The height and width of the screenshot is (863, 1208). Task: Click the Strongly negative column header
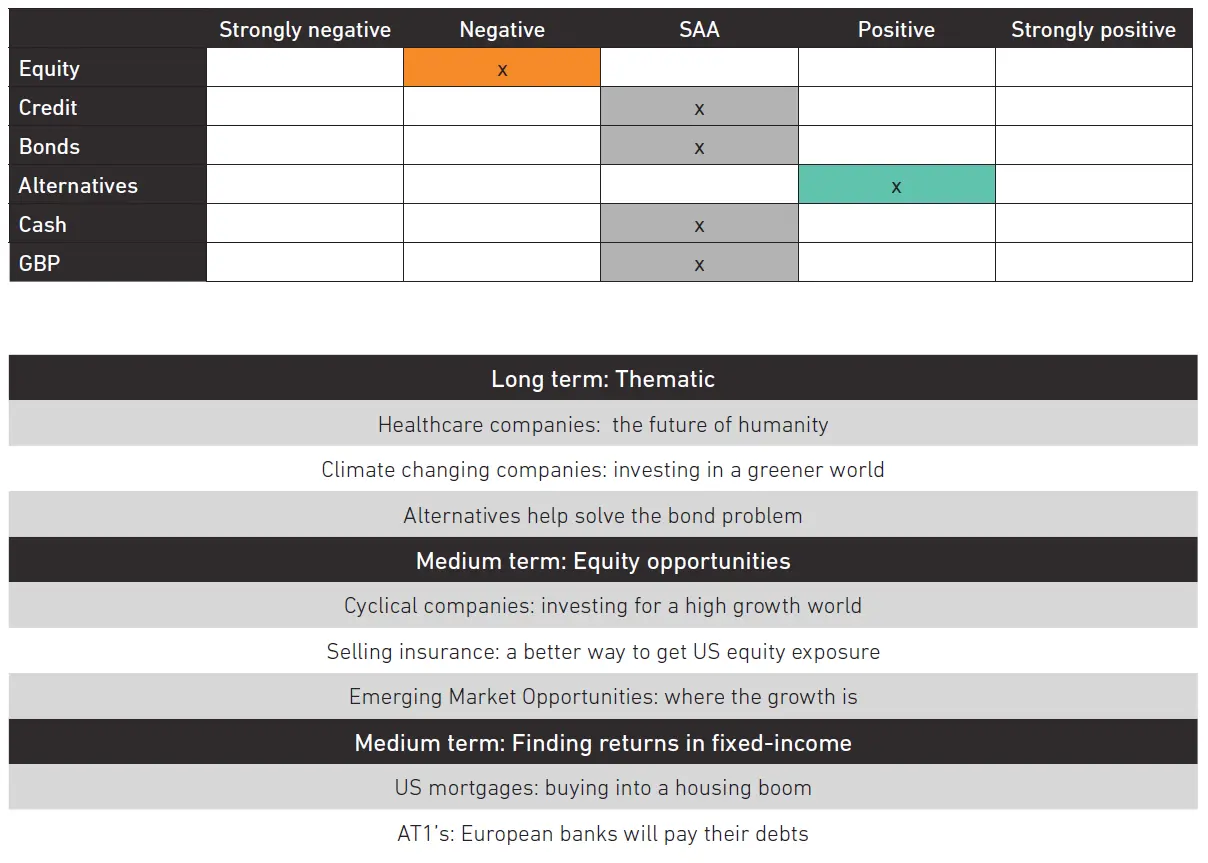pyautogui.click(x=305, y=30)
